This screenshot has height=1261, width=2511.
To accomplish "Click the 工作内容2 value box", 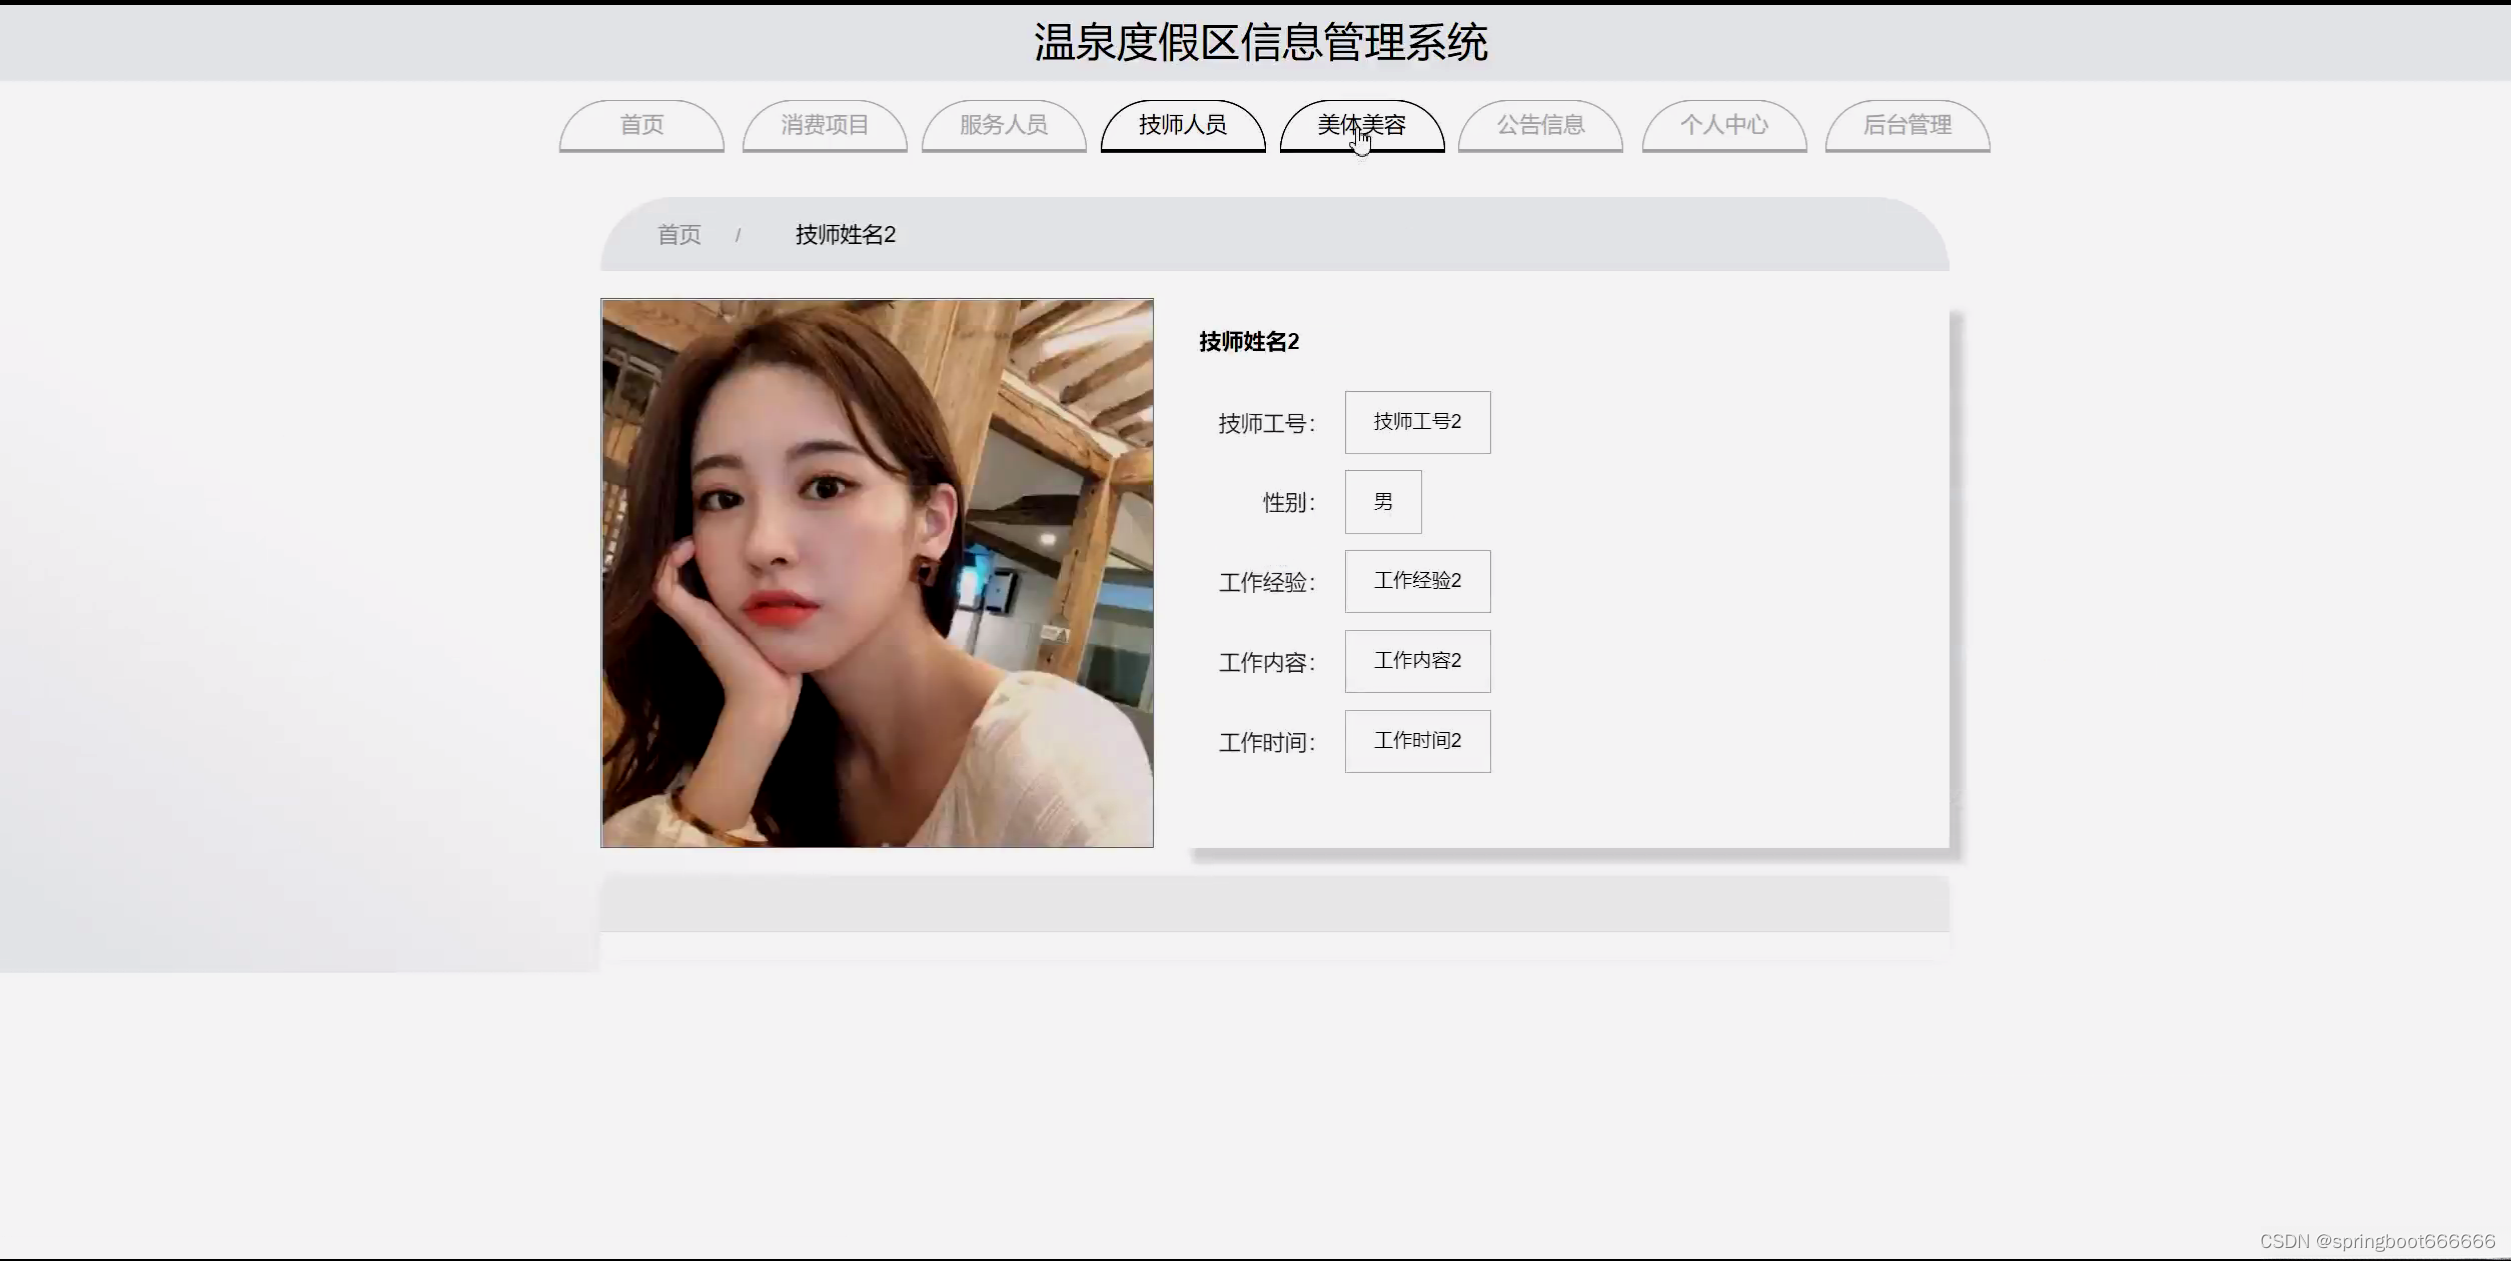I will tap(1416, 661).
